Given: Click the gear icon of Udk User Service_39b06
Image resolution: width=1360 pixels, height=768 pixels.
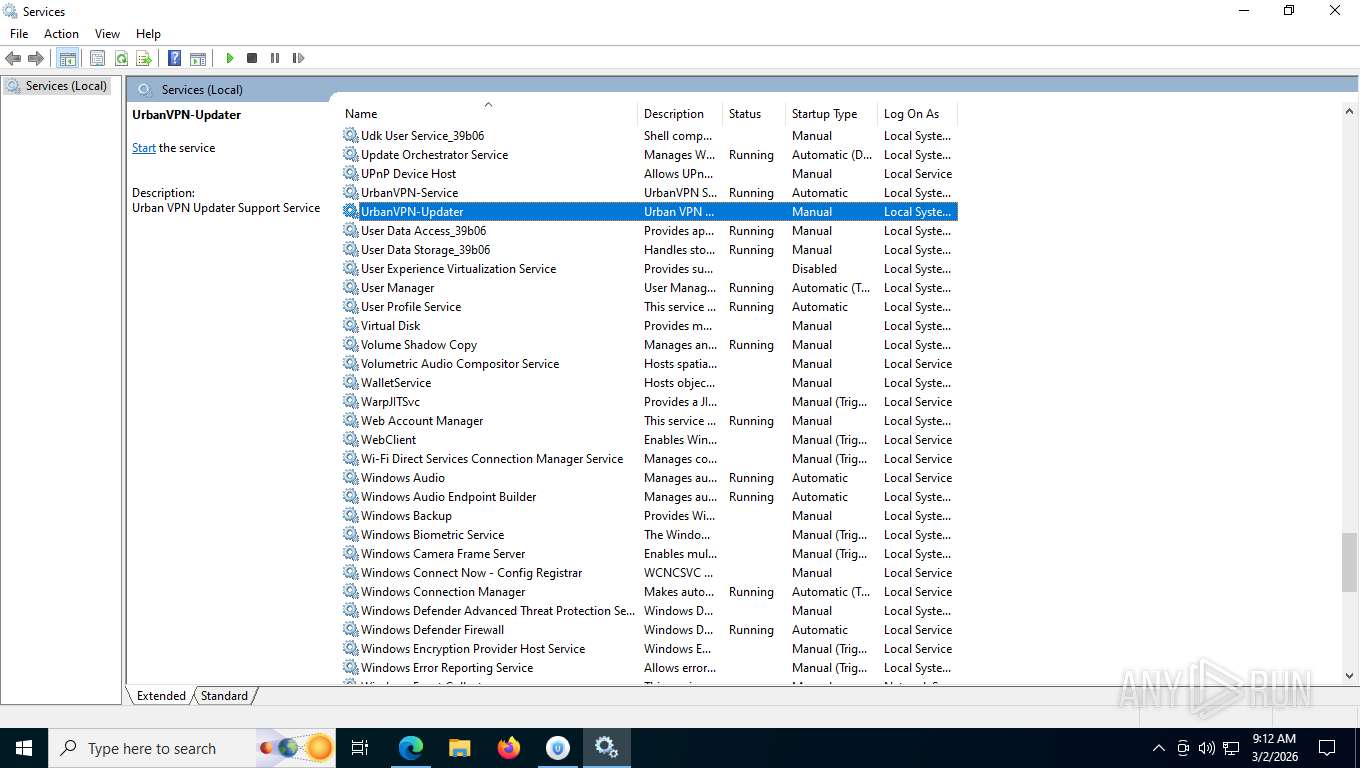Looking at the screenshot, I should tap(350, 136).
